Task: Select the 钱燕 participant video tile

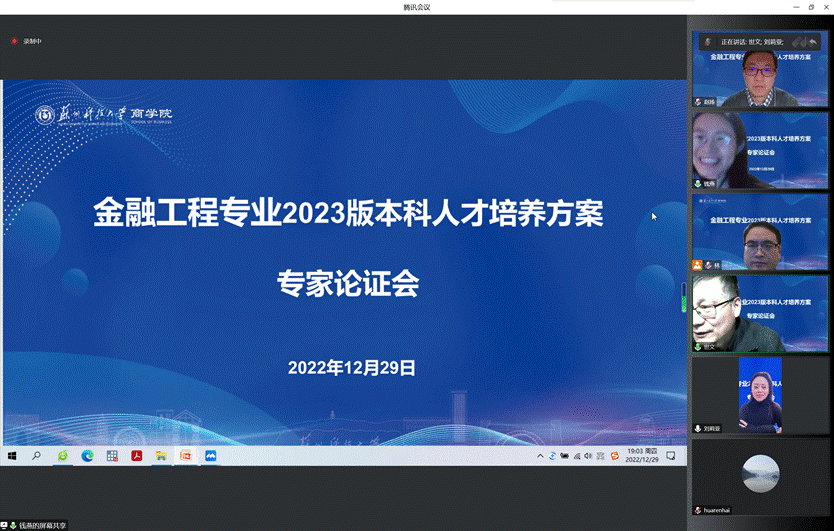Action: tap(760, 150)
